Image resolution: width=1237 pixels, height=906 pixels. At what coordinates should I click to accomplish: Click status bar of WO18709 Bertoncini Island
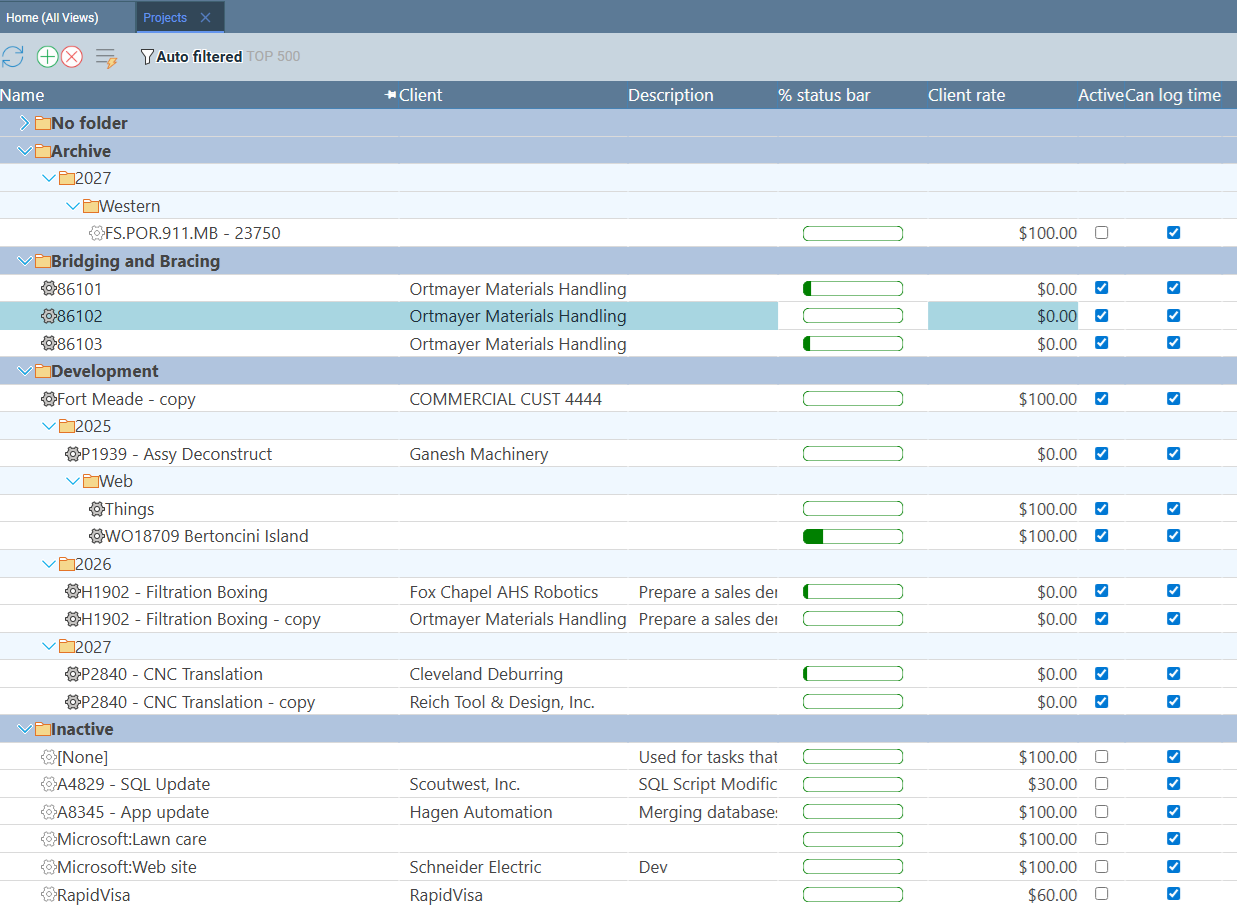[x=853, y=536]
